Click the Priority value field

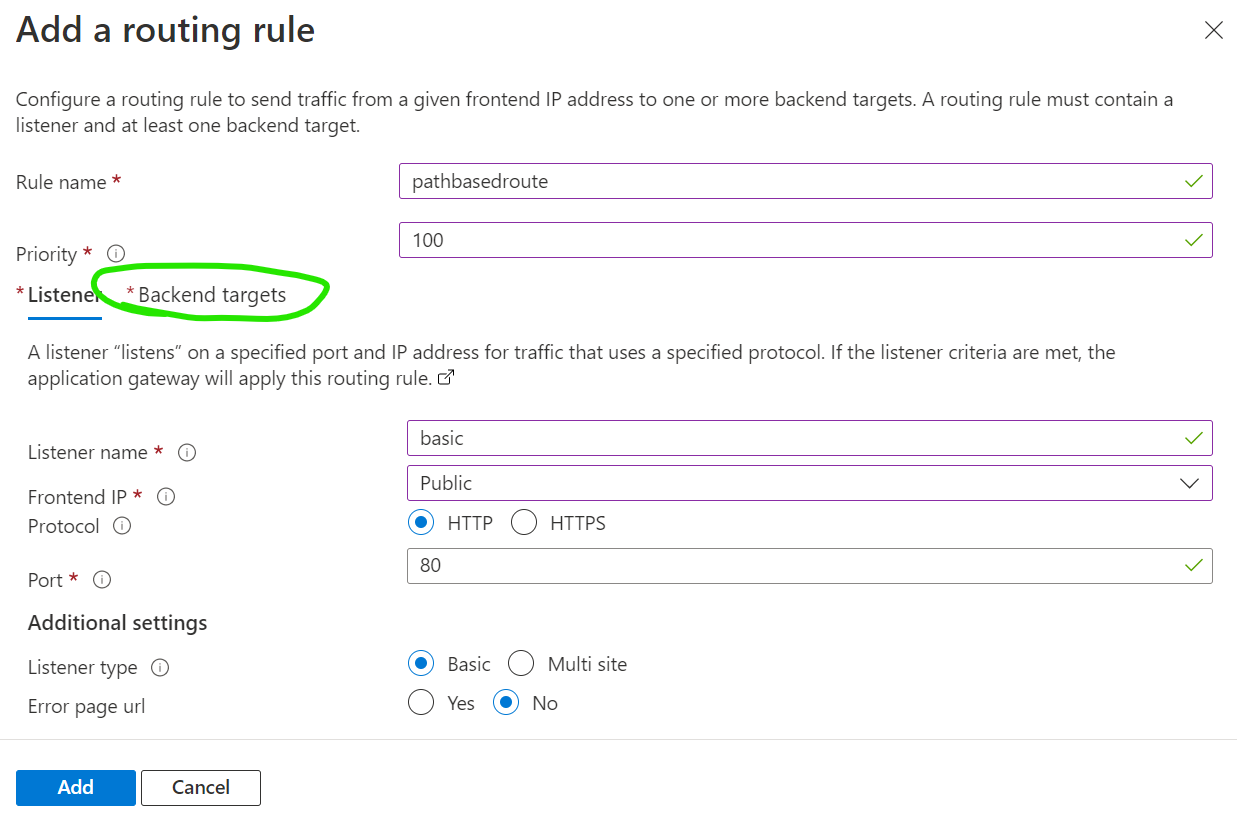700,240
